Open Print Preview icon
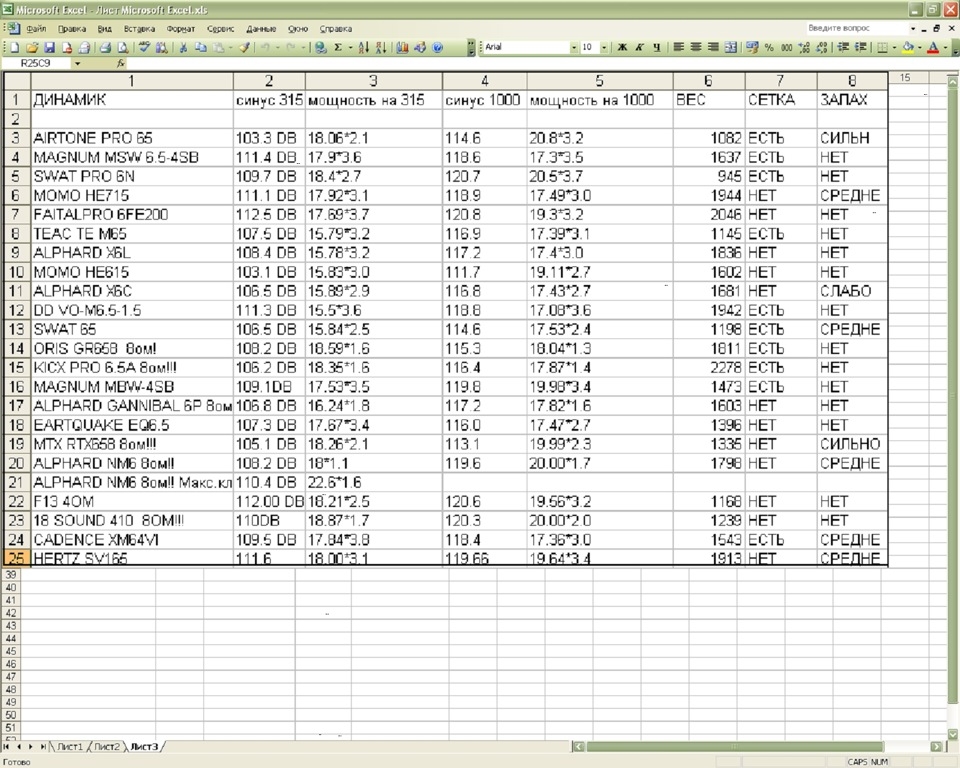This screenshot has height=768, width=960. tap(122, 47)
